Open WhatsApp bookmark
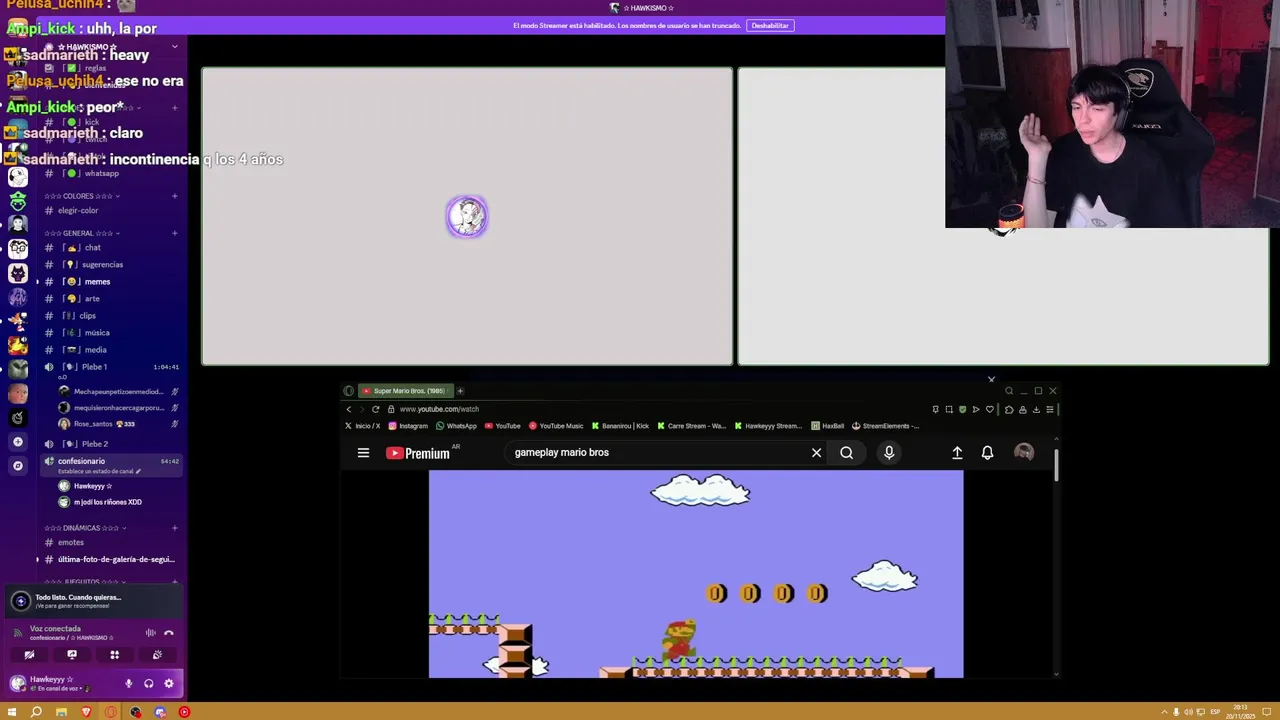 (456, 426)
